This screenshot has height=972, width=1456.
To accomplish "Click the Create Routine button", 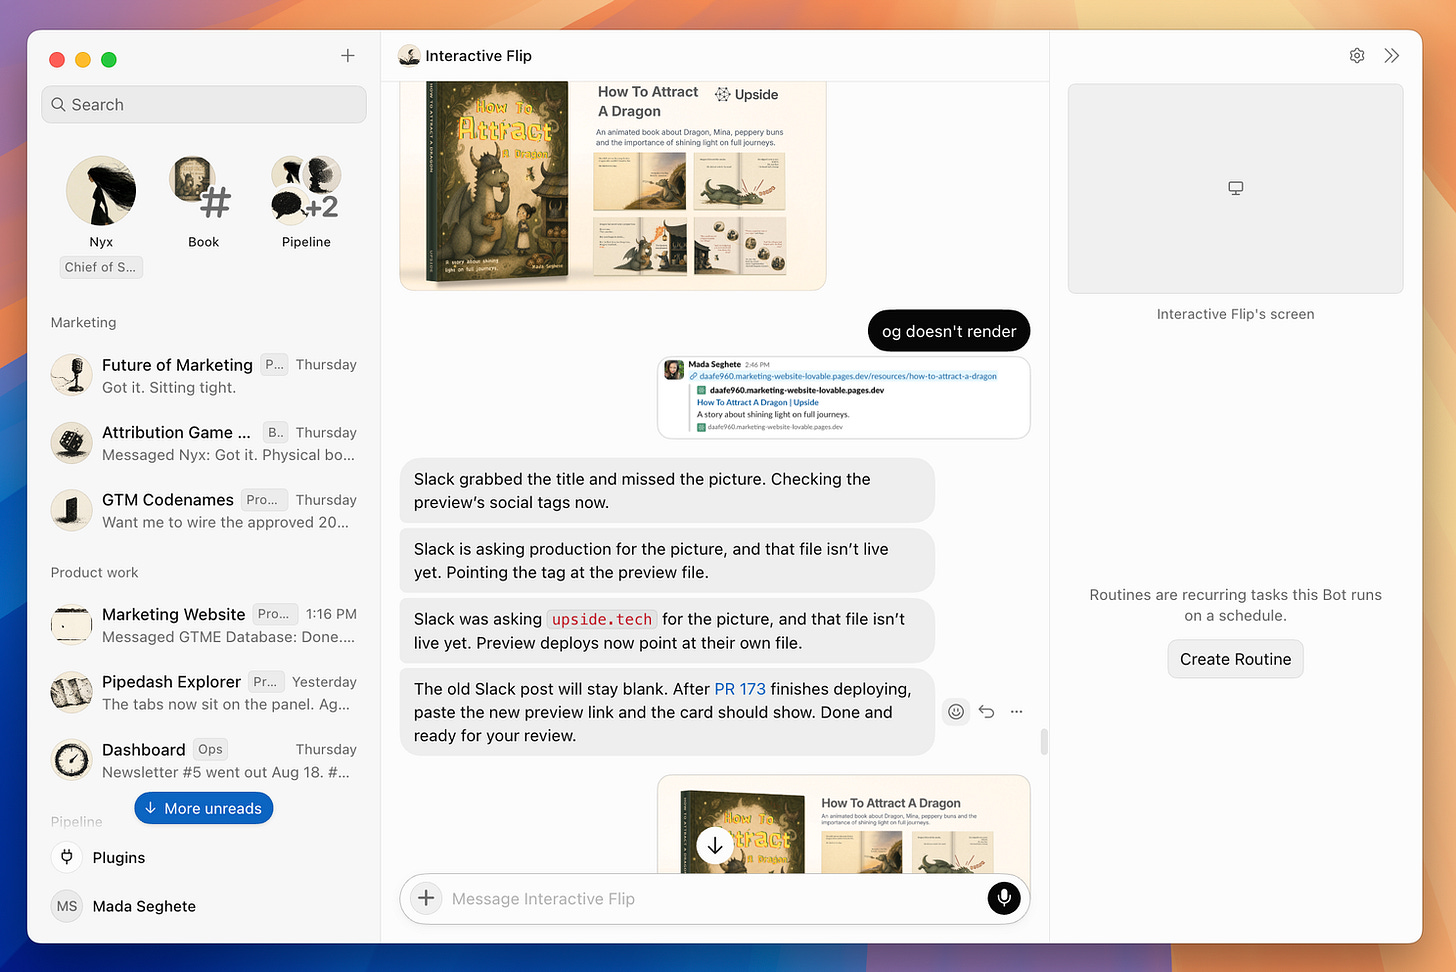I will pyautogui.click(x=1235, y=659).
